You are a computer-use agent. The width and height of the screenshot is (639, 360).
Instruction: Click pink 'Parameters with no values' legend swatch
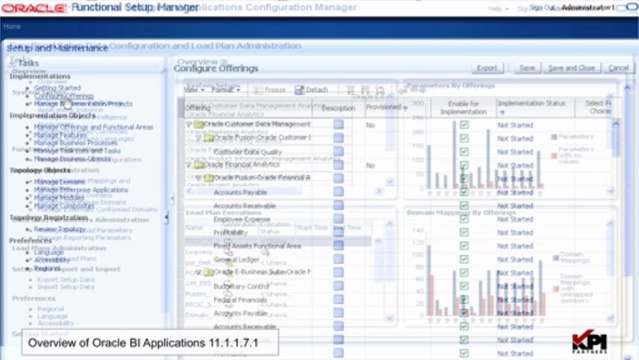coord(554,156)
